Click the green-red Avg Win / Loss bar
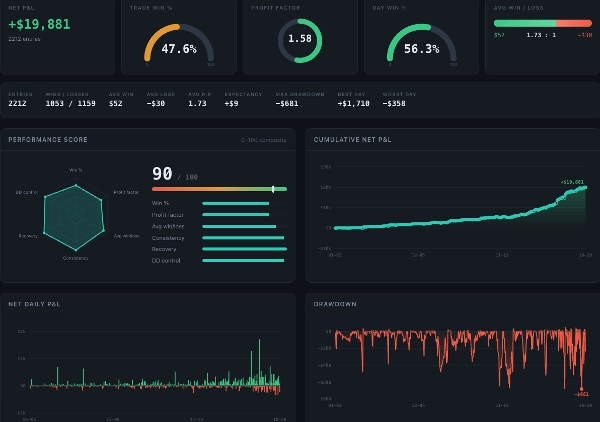 click(x=543, y=23)
